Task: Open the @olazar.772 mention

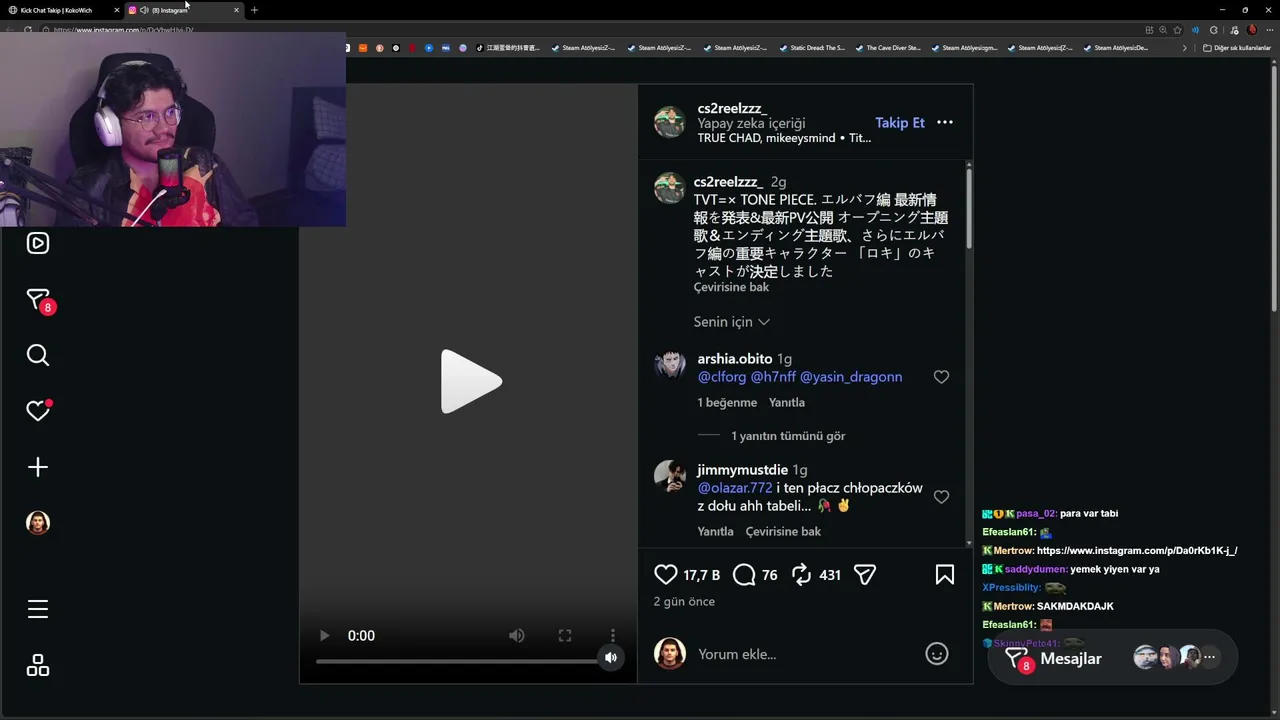Action: [735, 488]
